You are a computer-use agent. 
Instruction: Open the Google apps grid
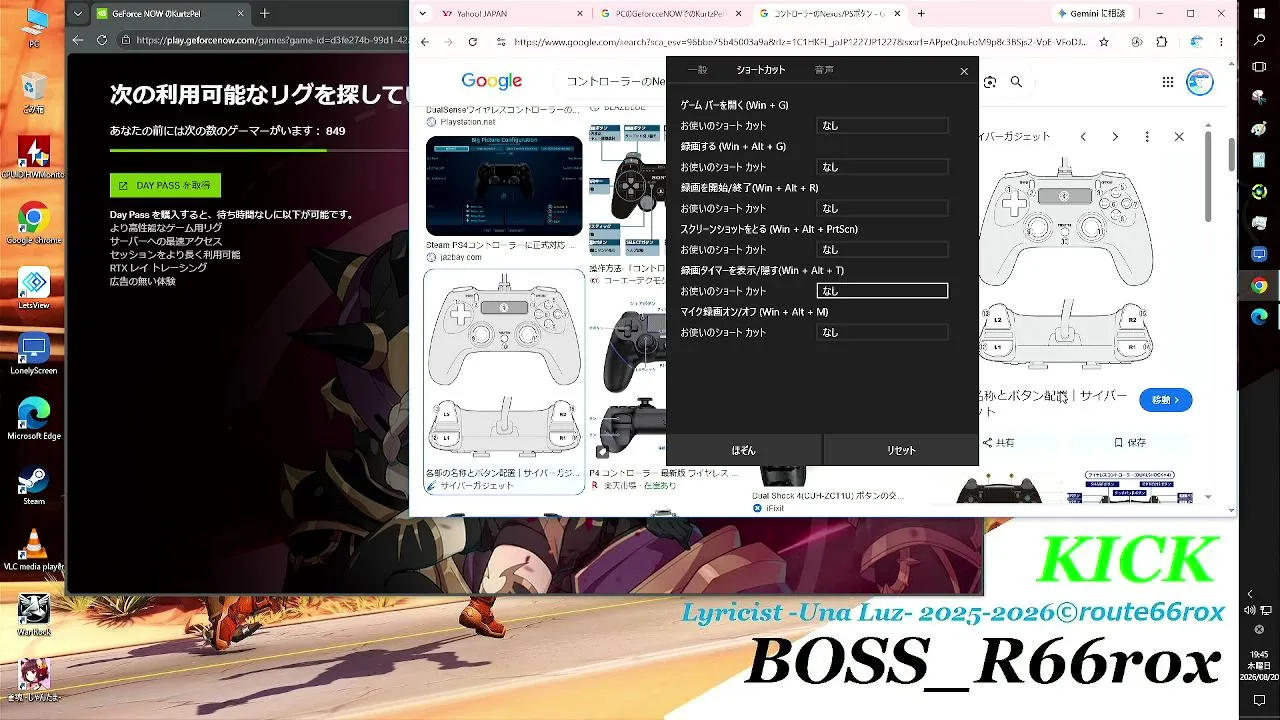[x=1168, y=82]
